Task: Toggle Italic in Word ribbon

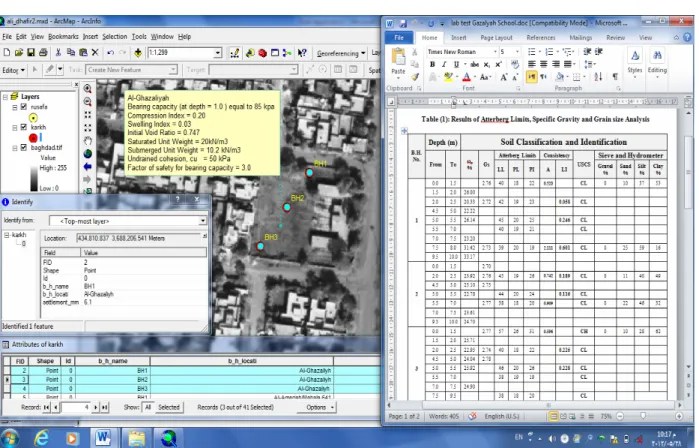Action: pos(444,65)
